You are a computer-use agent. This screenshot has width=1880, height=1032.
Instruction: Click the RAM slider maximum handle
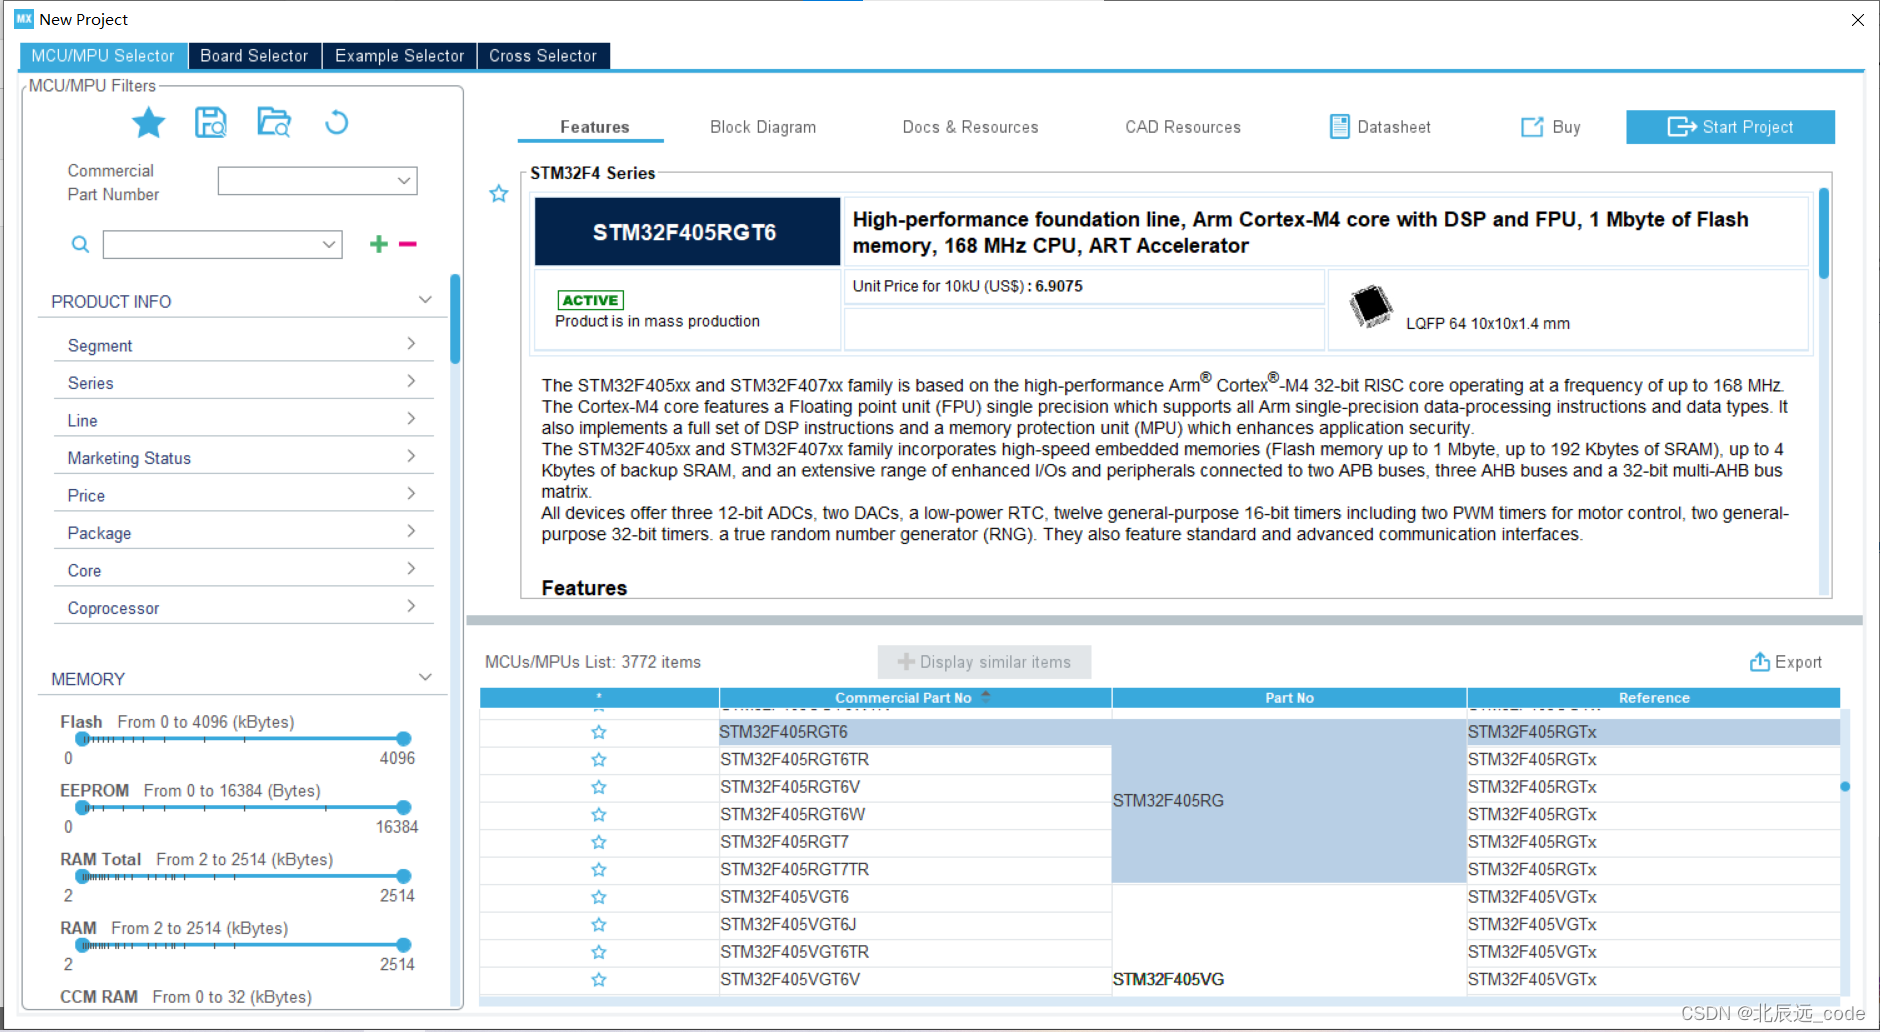pyautogui.click(x=403, y=945)
